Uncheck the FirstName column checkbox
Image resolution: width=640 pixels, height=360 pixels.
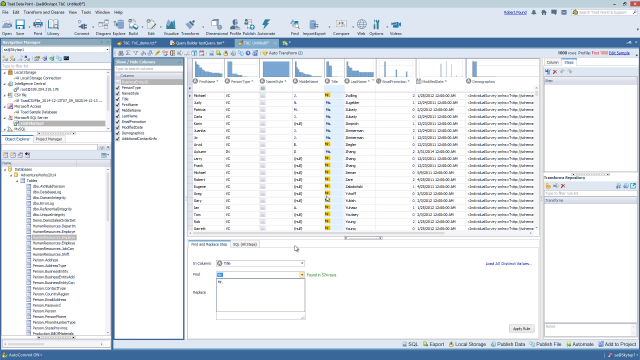click(x=118, y=105)
